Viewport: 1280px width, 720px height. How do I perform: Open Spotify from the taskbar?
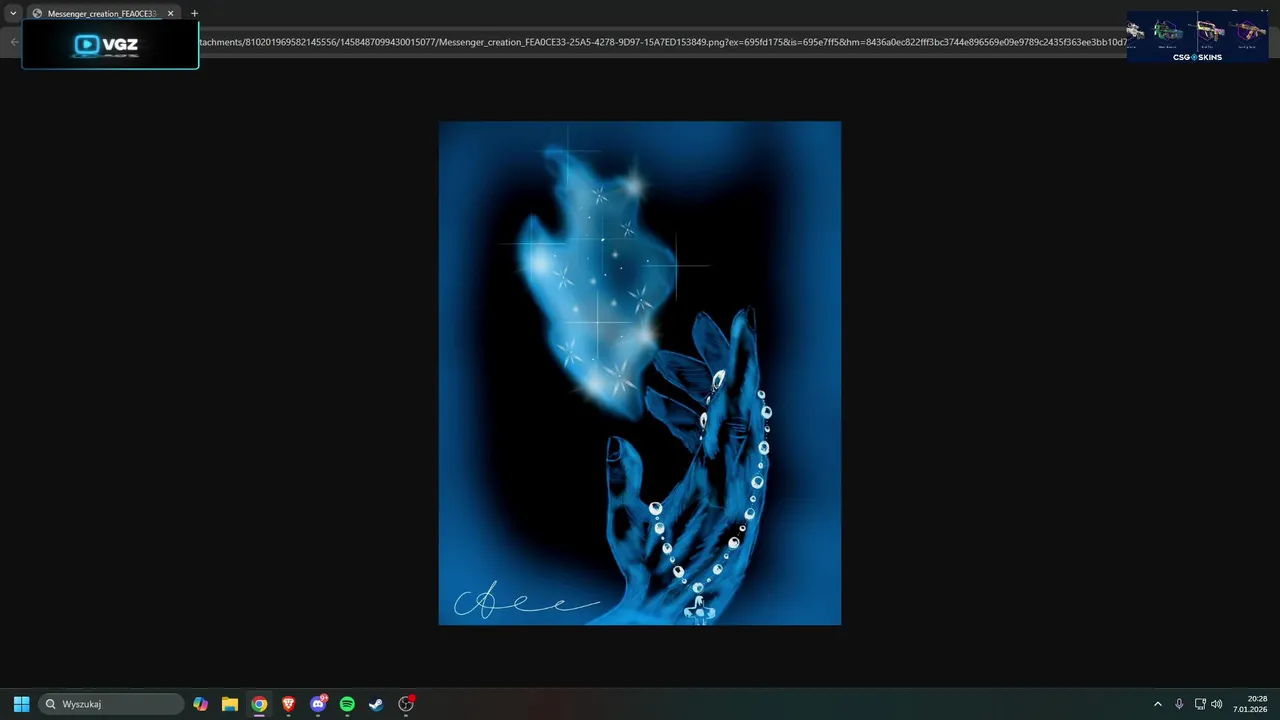[x=347, y=704]
